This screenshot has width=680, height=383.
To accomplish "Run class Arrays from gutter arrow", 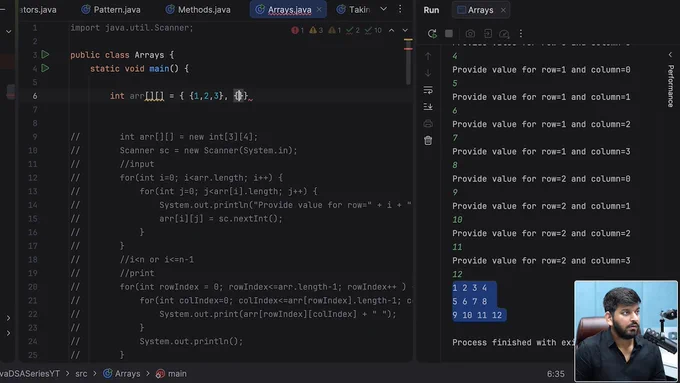I will [45, 55].
